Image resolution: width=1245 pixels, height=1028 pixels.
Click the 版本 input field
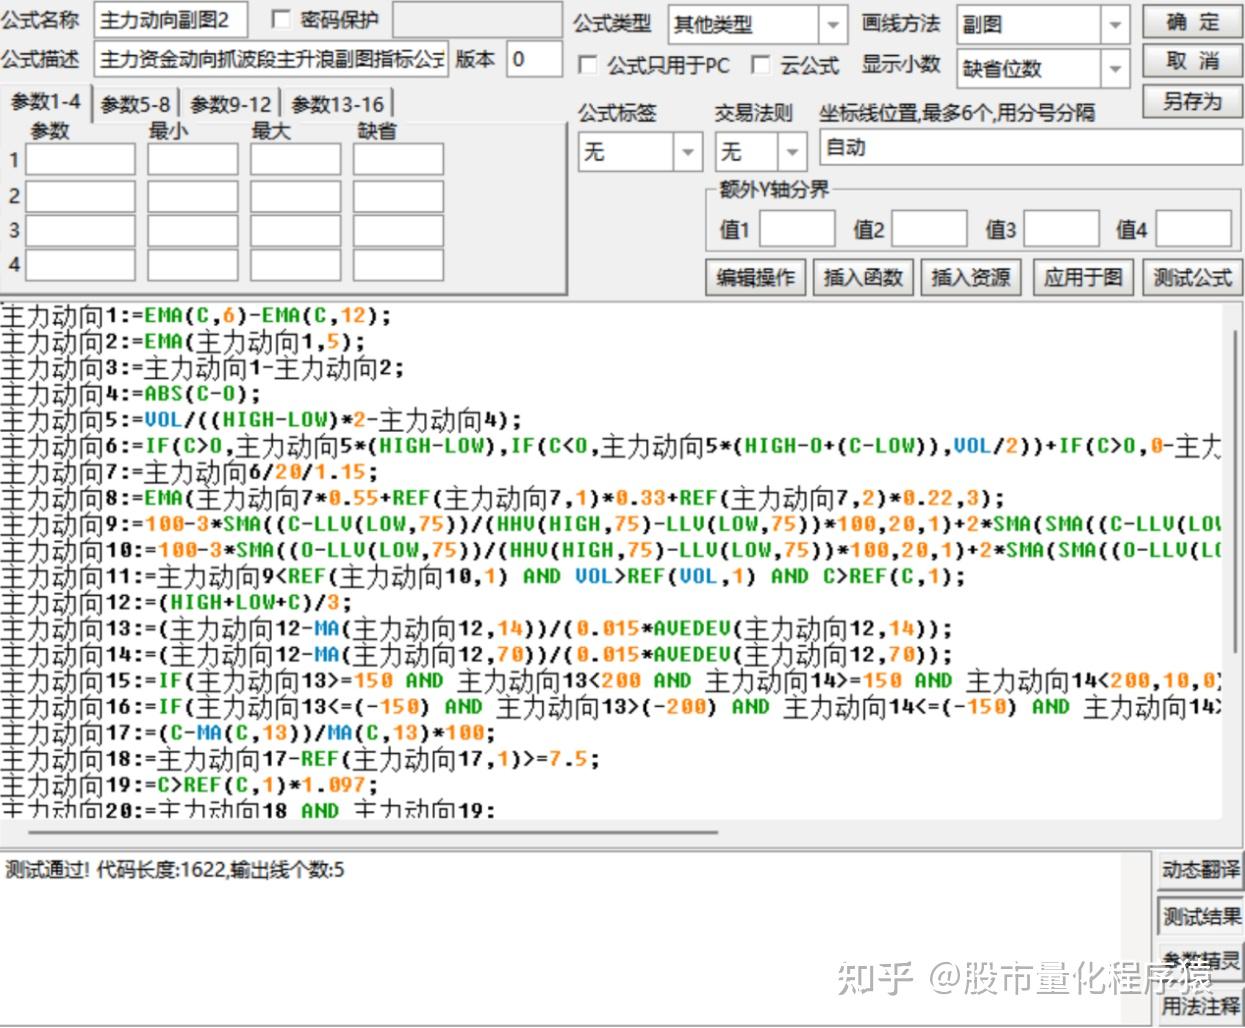point(534,60)
